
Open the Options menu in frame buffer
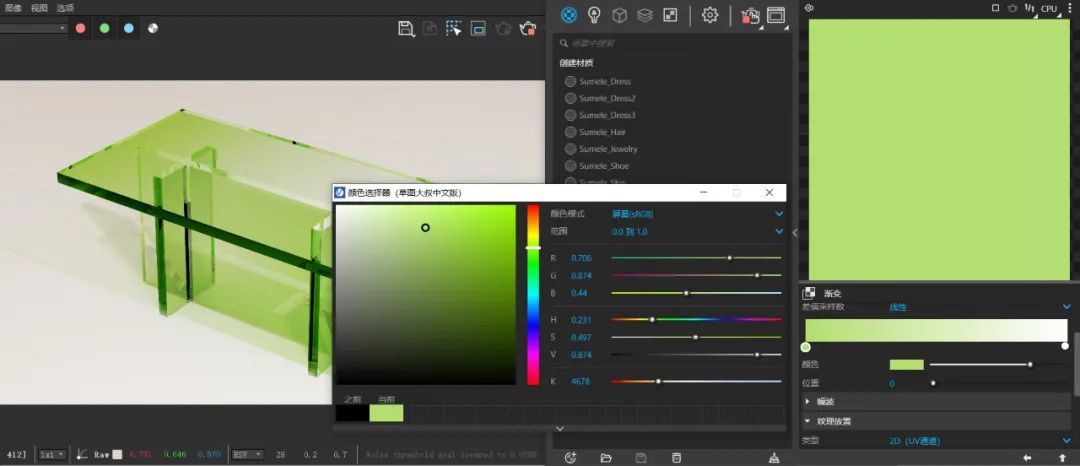point(65,8)
